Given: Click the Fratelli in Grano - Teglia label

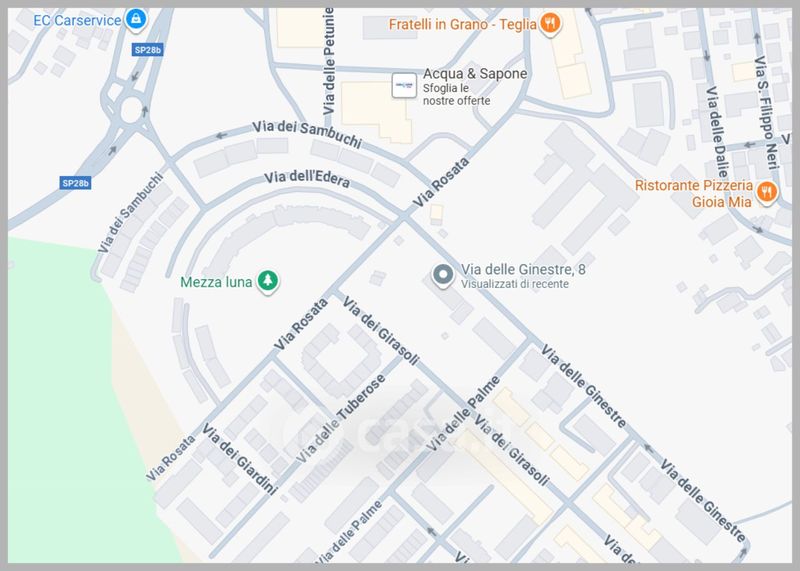Looking at the screenshot, I should tap(463, 24).
